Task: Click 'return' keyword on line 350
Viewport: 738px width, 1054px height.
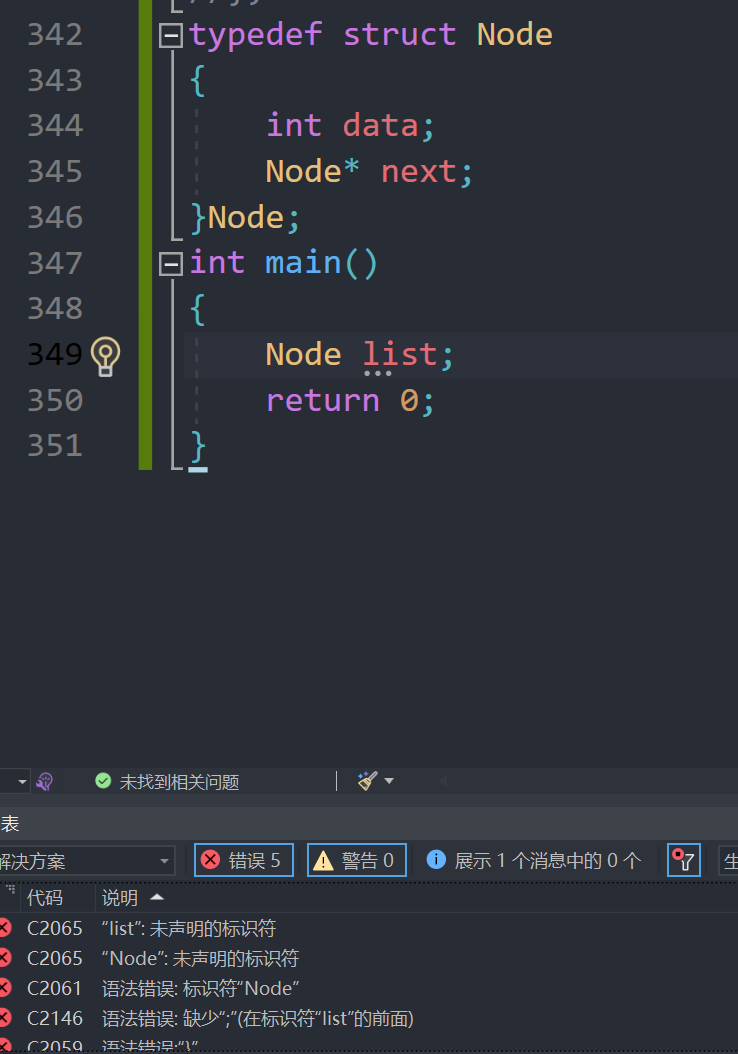Action: (323, 401)
